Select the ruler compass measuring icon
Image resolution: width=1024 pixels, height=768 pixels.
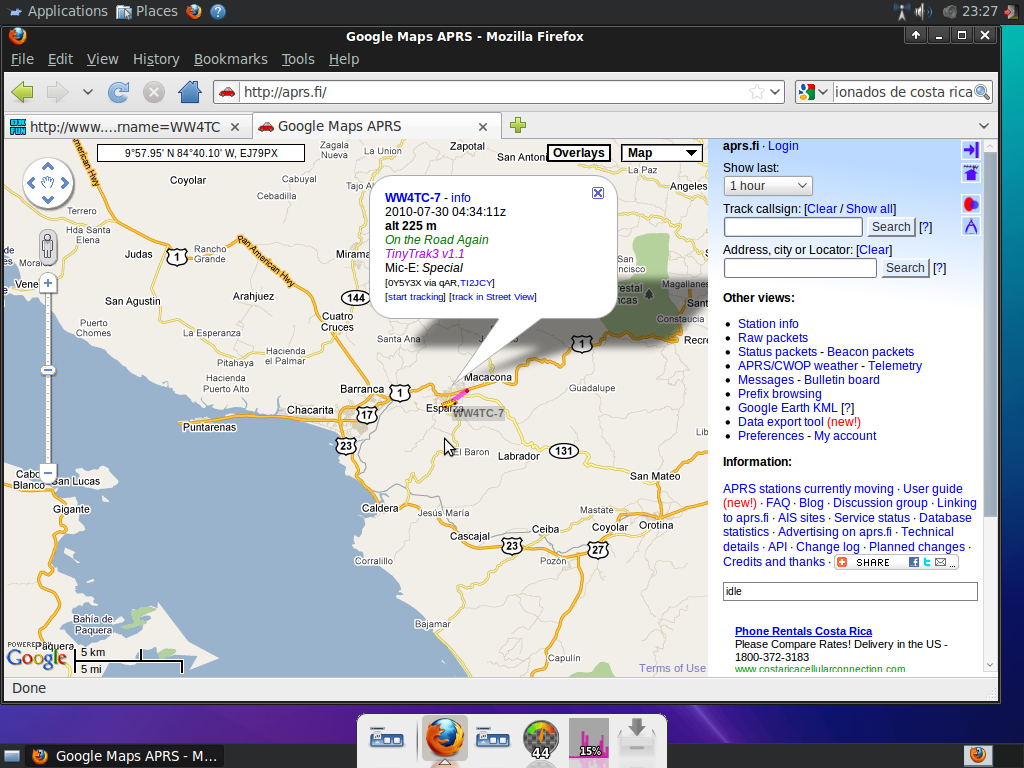[970, 226]
